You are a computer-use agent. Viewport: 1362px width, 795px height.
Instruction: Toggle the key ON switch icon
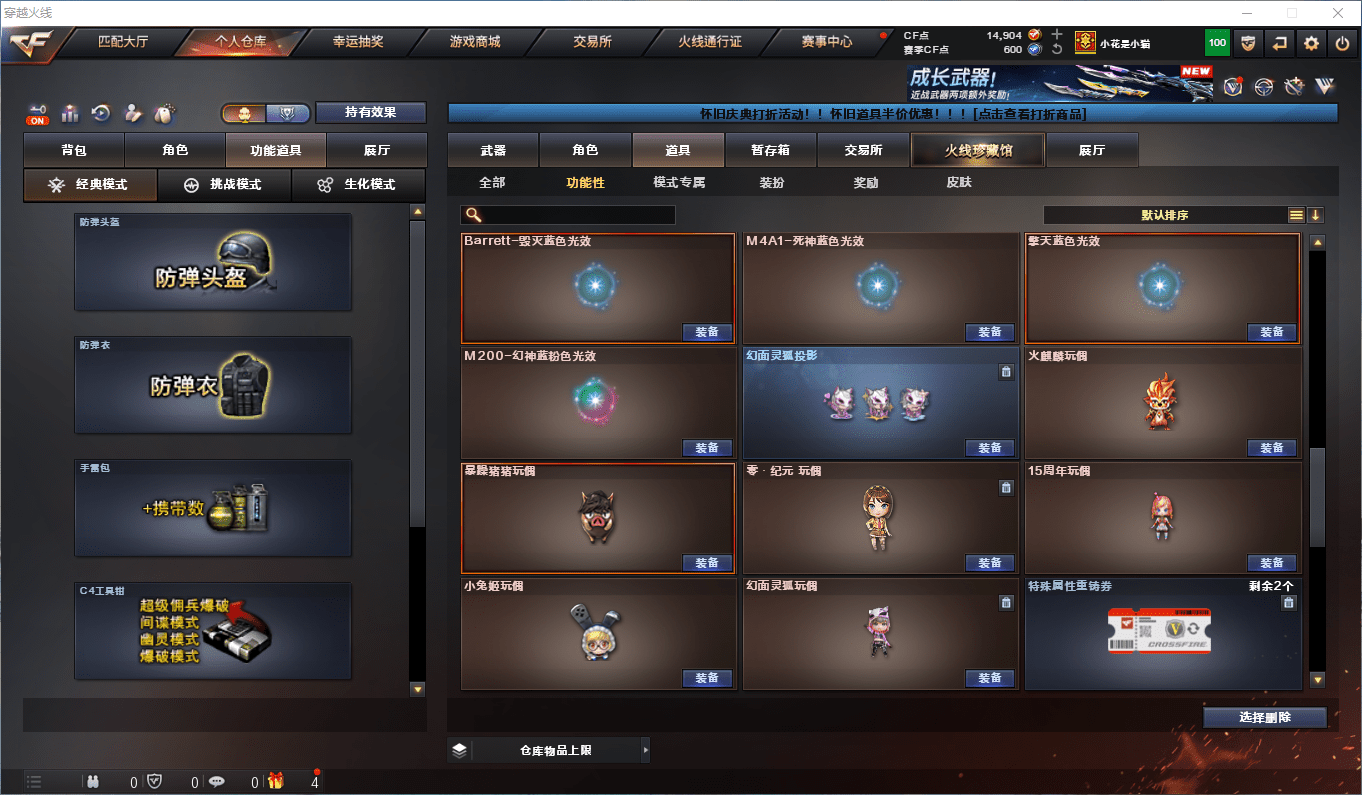(x=38, y=114)
